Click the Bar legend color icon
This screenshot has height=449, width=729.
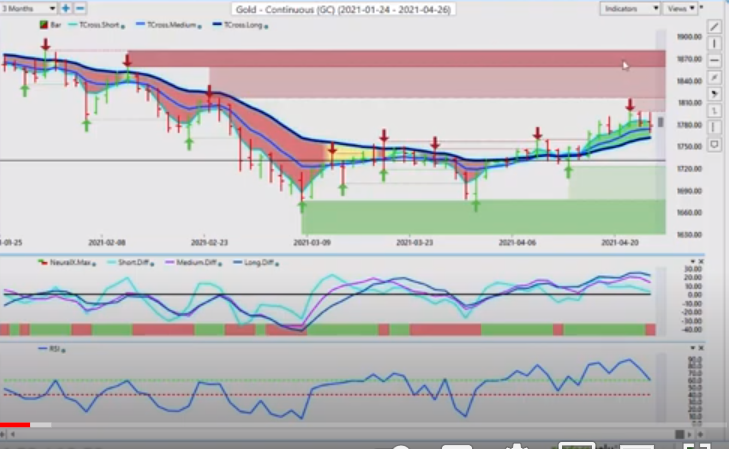pyautogui.click(x=44, y=25)
